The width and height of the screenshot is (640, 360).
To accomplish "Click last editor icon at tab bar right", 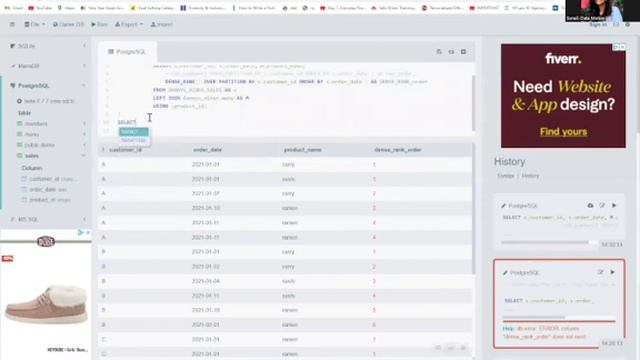I will [463, 52].
